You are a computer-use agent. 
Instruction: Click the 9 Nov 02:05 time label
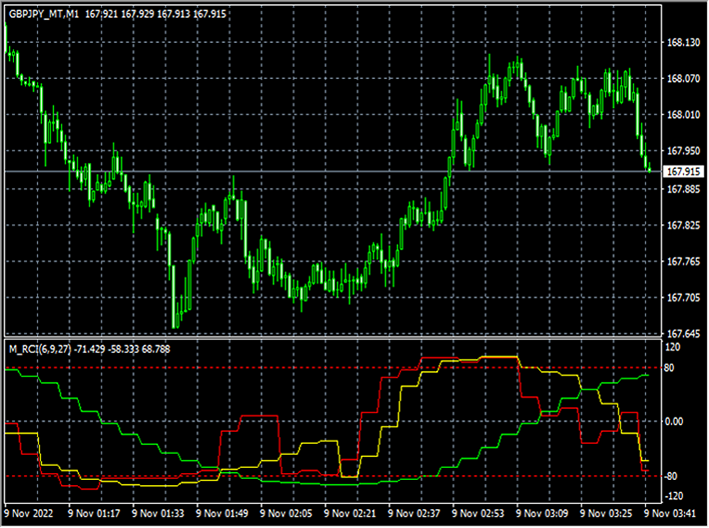tap(286, 514)
